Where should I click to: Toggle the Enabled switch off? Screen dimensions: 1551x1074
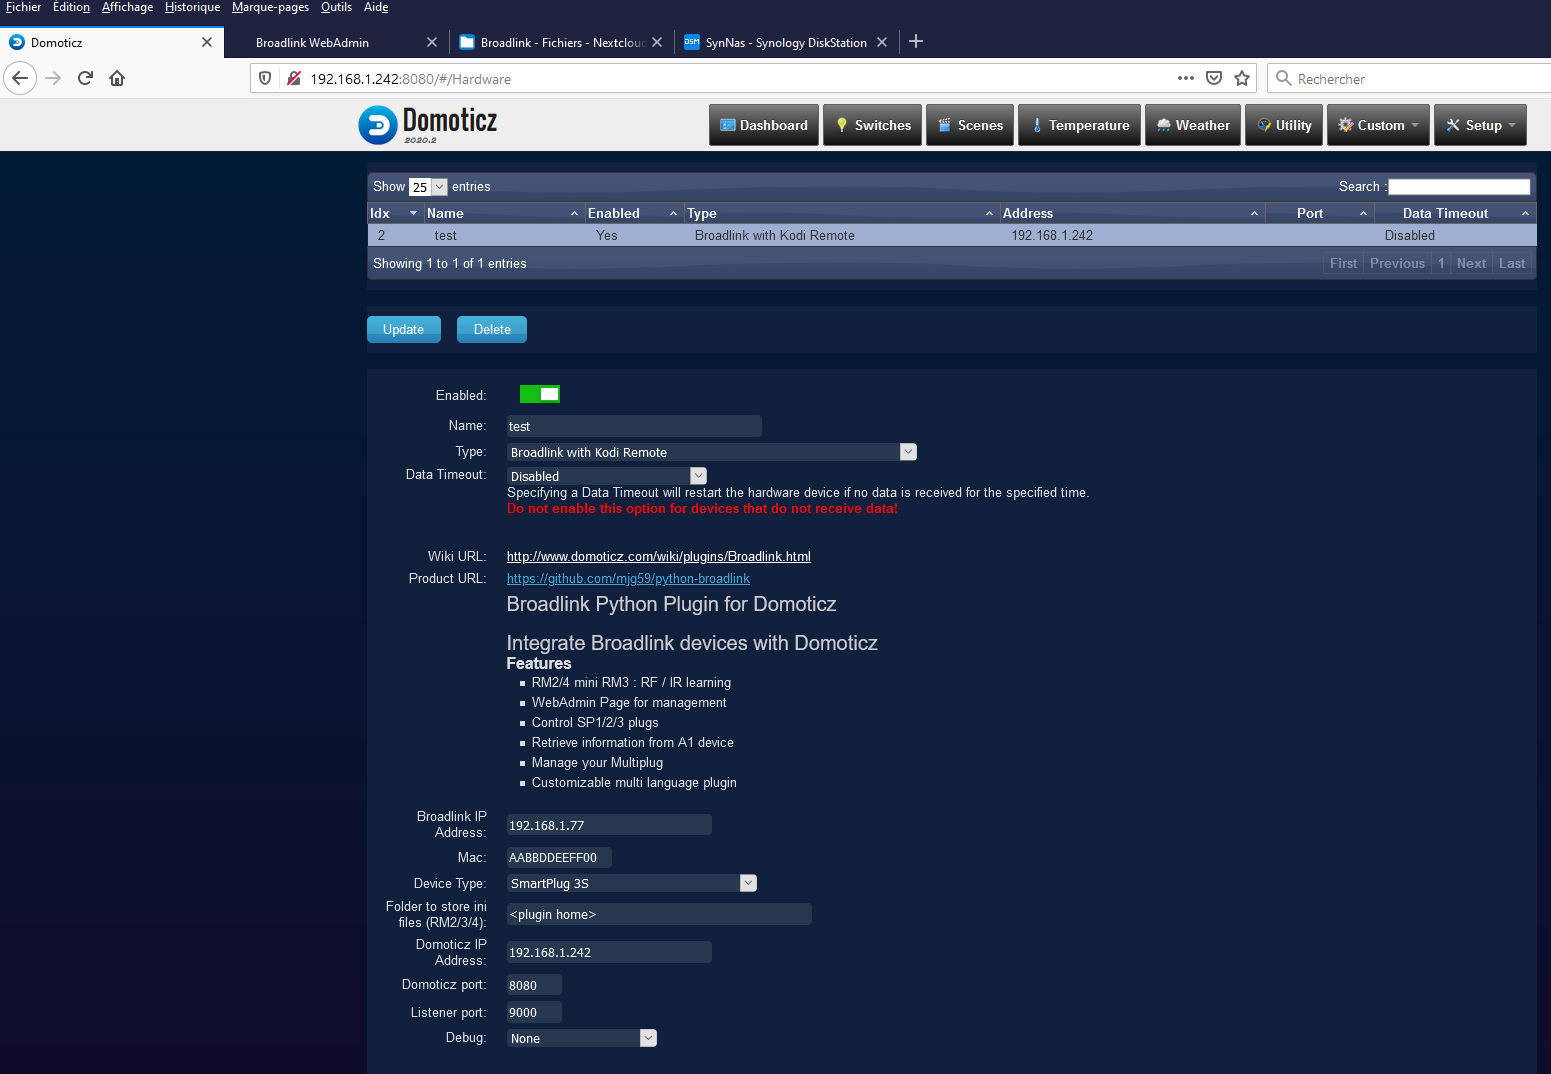539,394
